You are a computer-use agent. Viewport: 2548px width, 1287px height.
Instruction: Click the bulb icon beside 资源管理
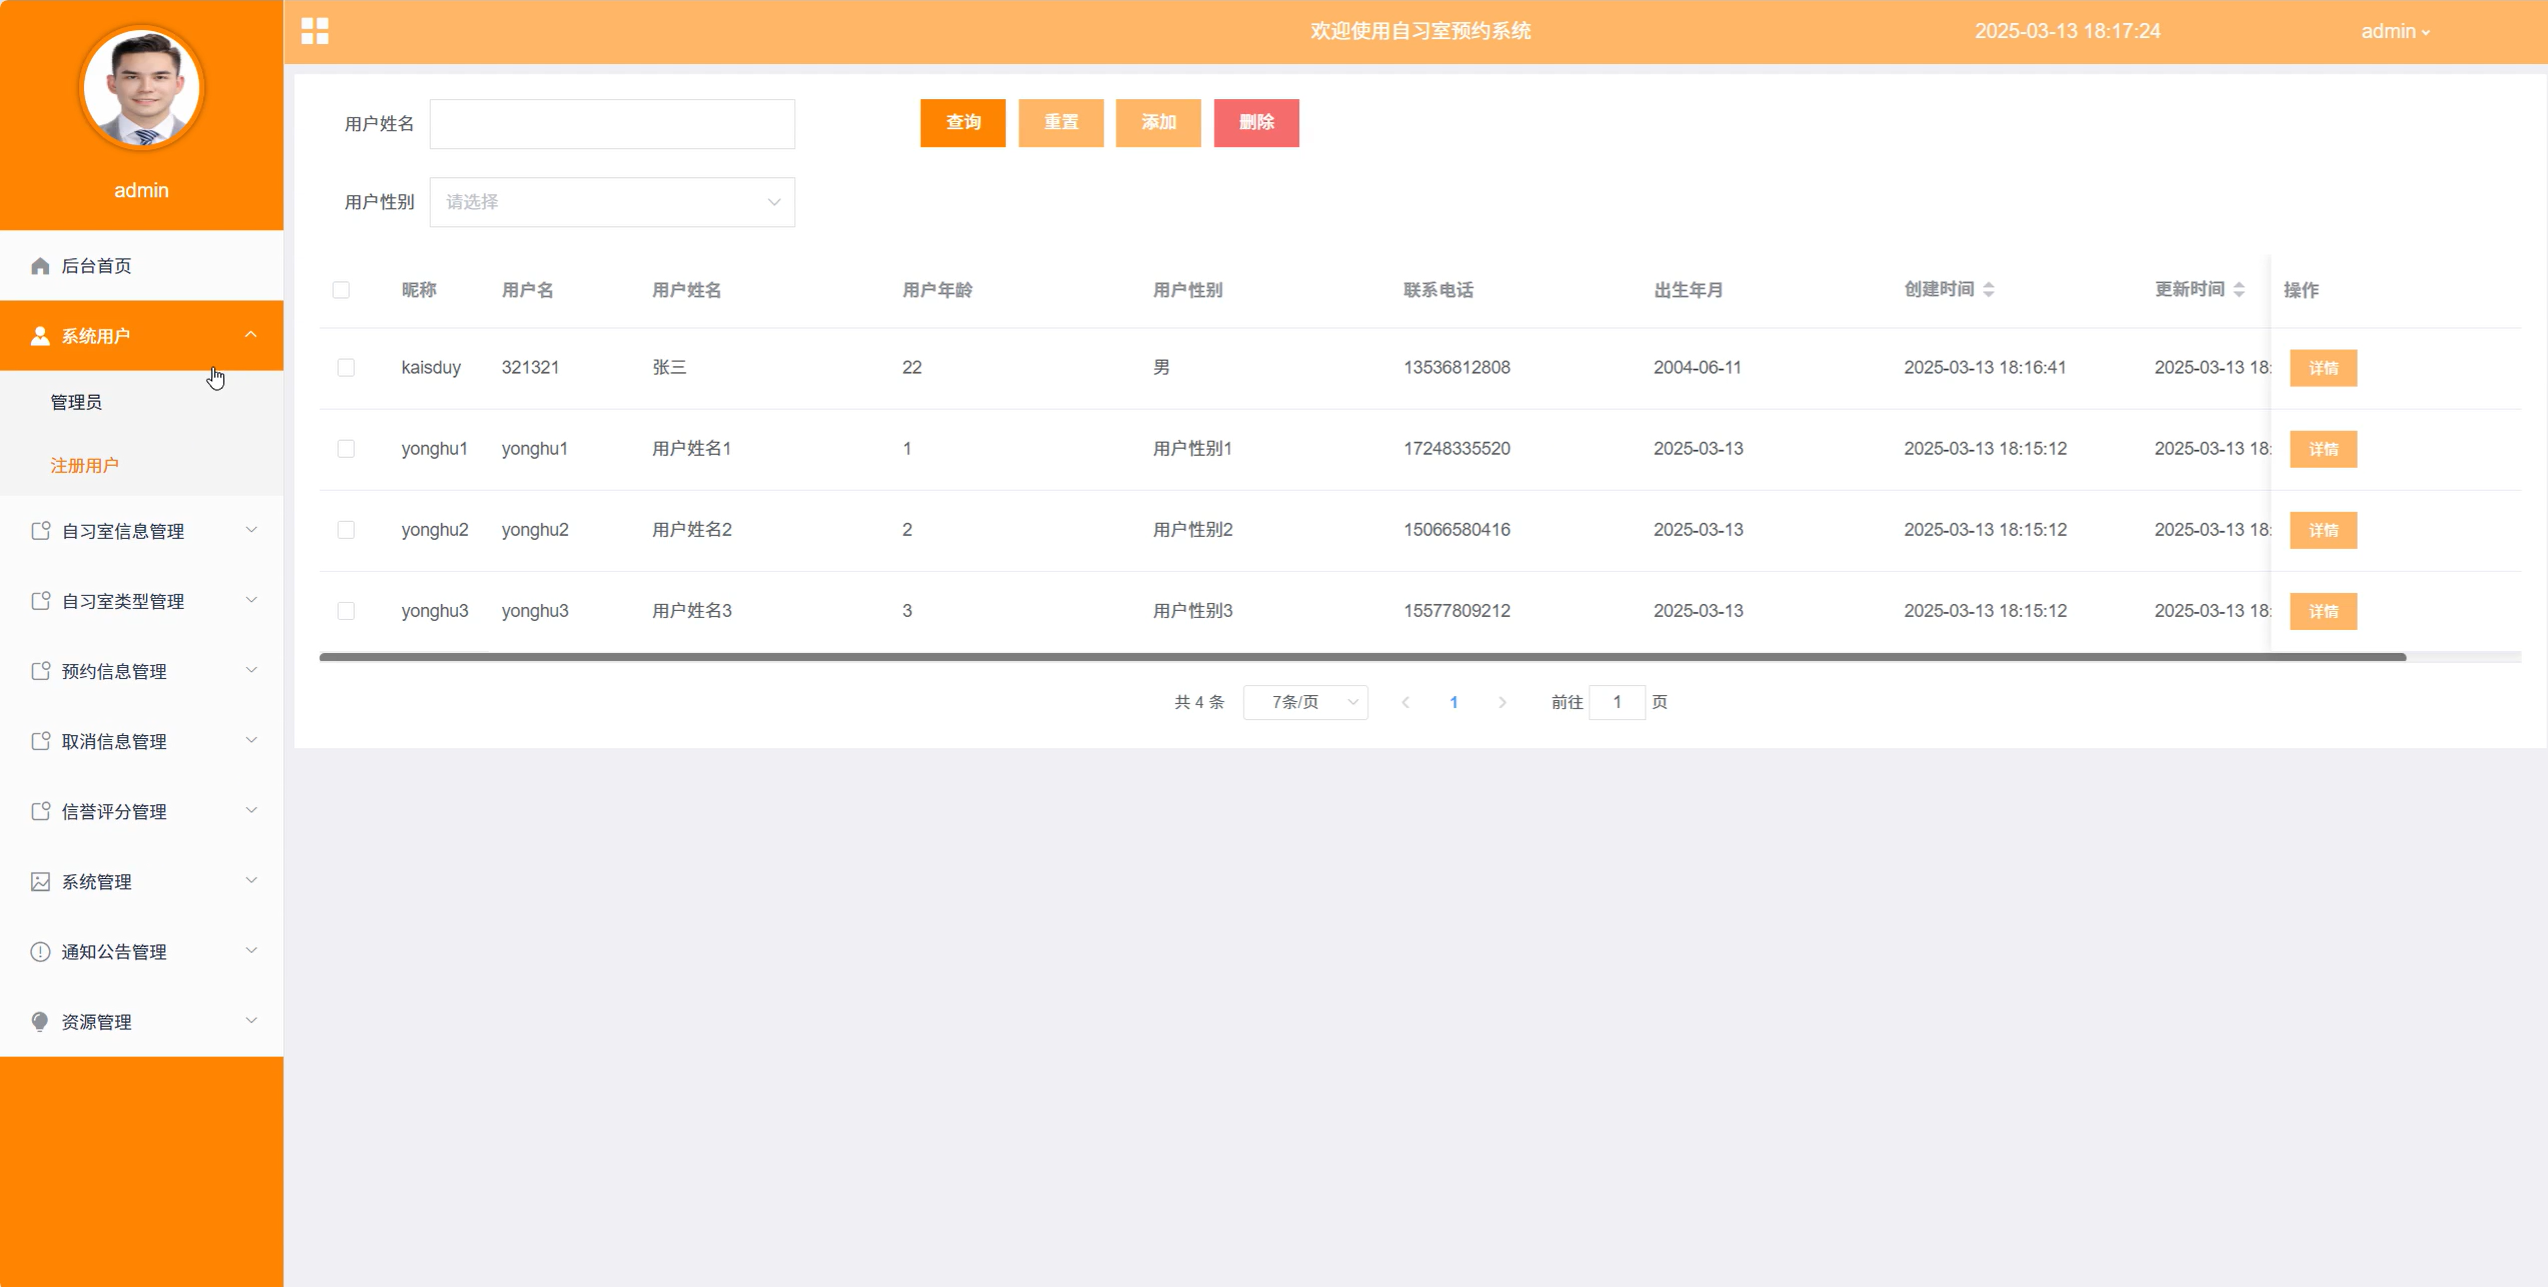[x=40, y=1021]
